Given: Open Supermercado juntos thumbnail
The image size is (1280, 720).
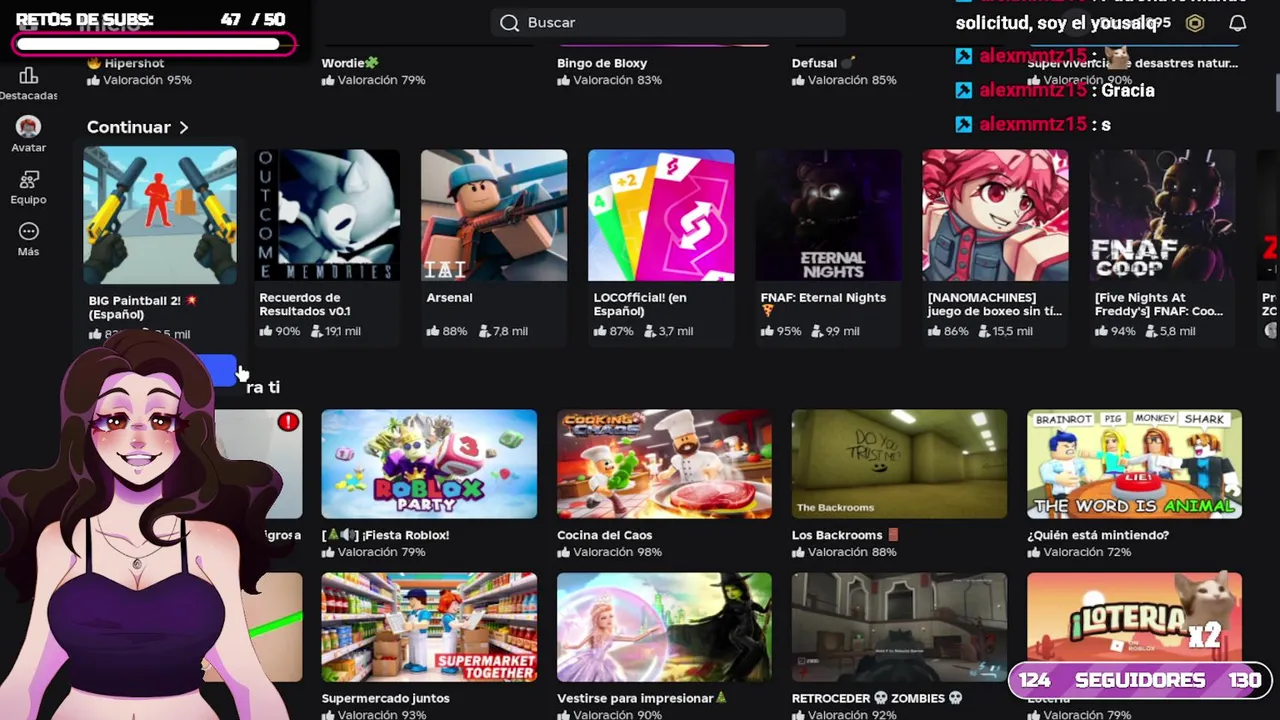Looking at the screenshot, I should (x=429, y=627).
